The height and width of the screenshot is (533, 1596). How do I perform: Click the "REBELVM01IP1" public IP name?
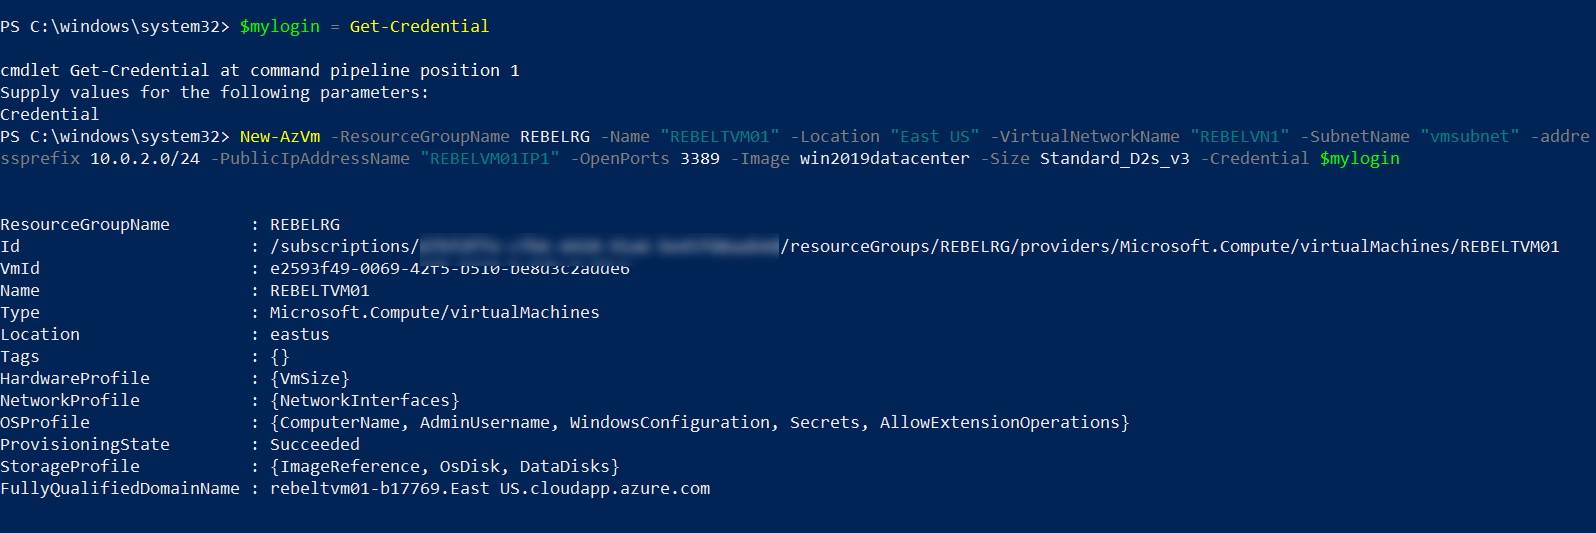490,158
